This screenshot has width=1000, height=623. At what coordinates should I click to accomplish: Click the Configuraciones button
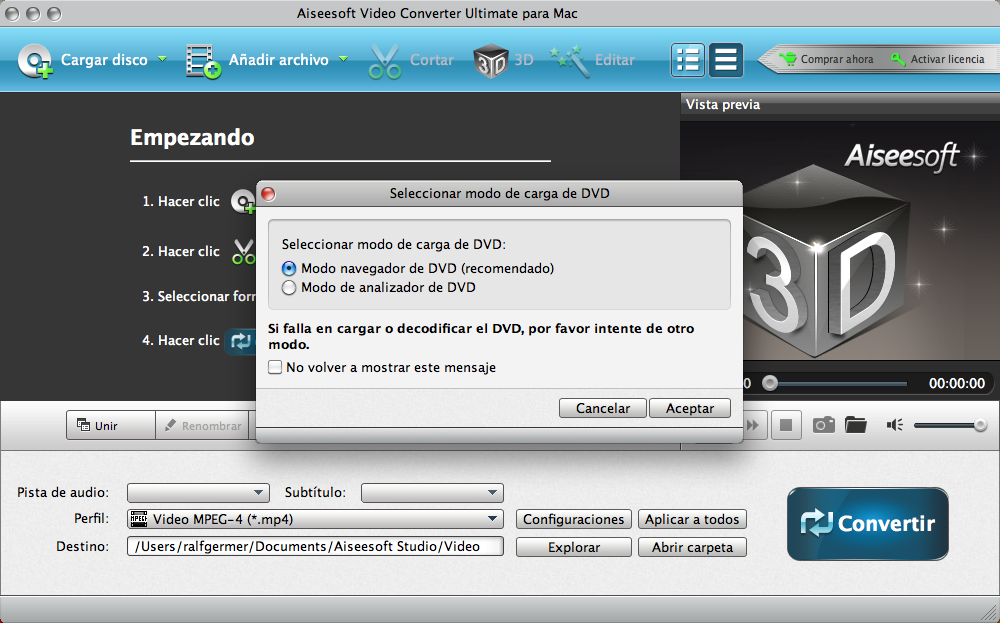(x=573, y=519)
